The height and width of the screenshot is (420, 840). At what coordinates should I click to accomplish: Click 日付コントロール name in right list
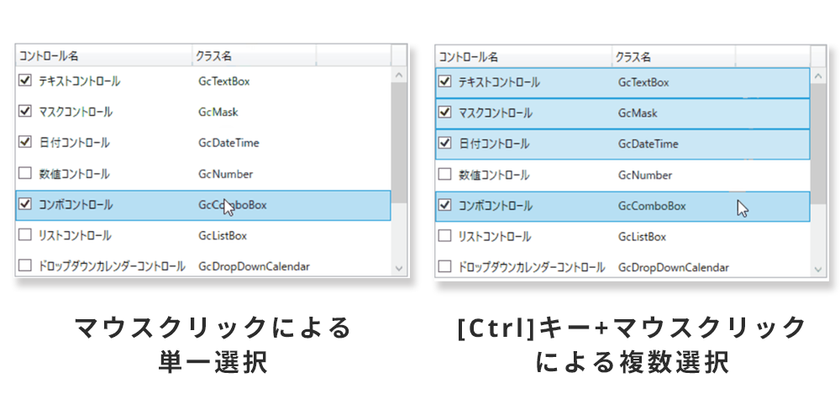(x=494, y=144)
